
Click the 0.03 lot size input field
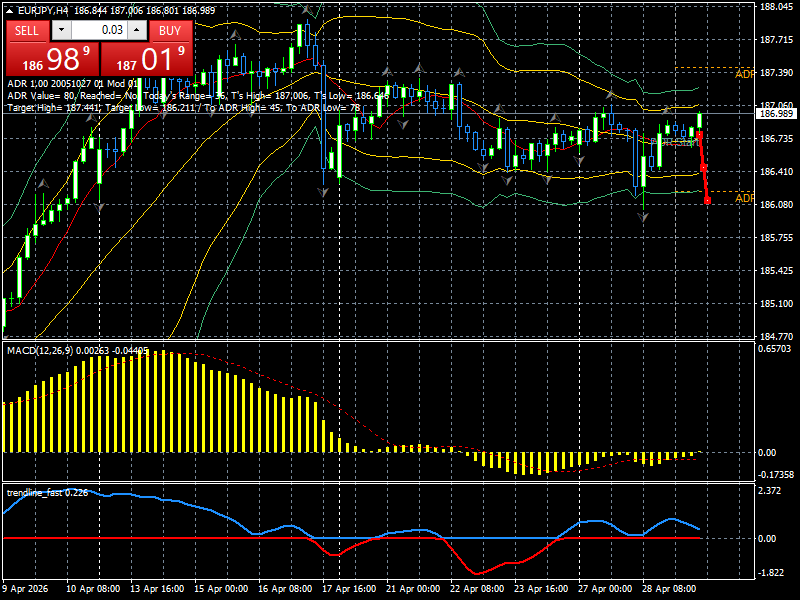[x=110, y=30]
